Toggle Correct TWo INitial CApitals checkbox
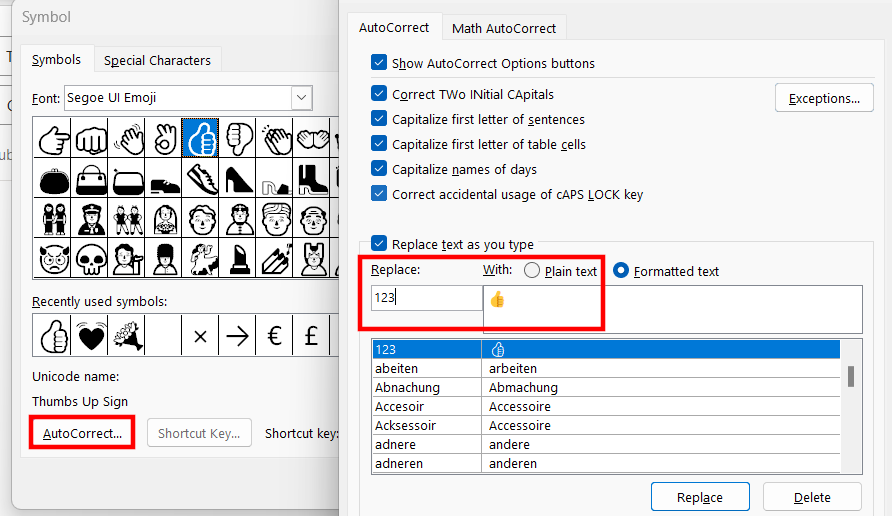The height and width of the screenshot is (516, 892). tap(379, 93)
